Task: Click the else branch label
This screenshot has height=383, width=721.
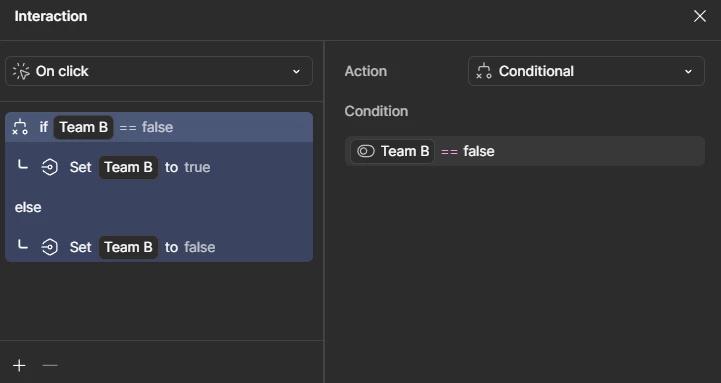Action: click(28, 207)
